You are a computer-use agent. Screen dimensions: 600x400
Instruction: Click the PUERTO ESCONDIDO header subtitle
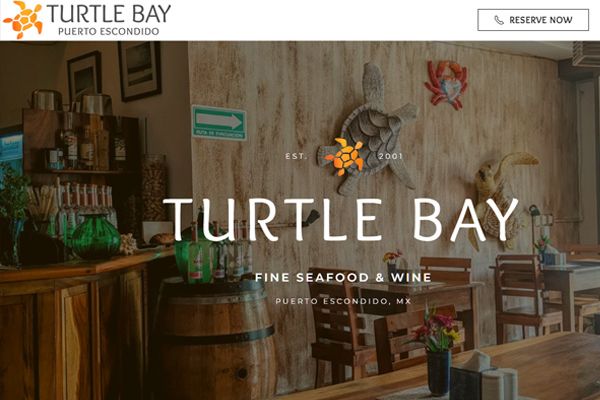point(109,31)
